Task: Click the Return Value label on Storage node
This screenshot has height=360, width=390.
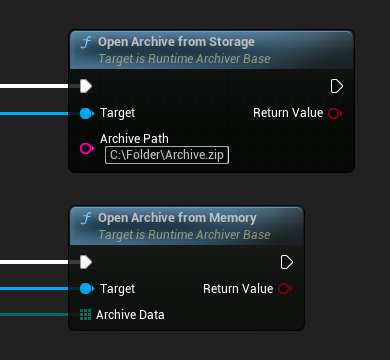Action: coord(288,113)
